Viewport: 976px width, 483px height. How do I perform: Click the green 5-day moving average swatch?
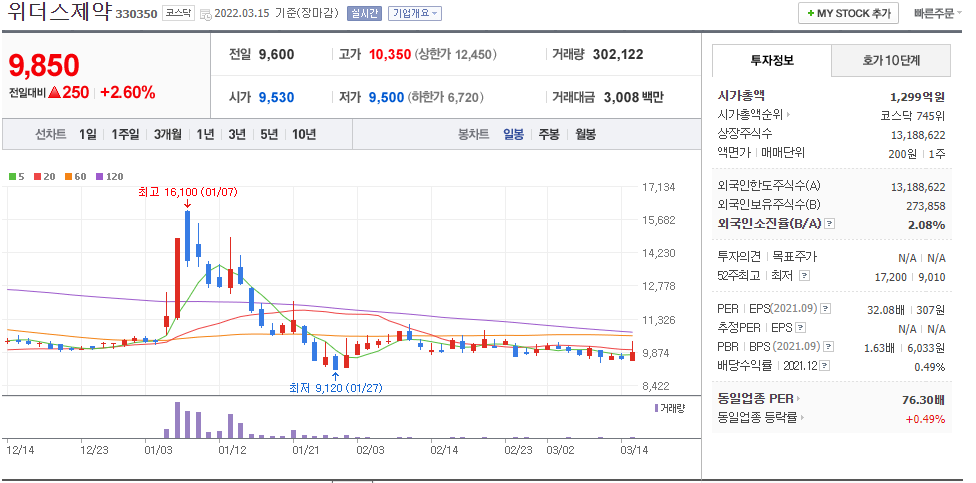[12, 177]
